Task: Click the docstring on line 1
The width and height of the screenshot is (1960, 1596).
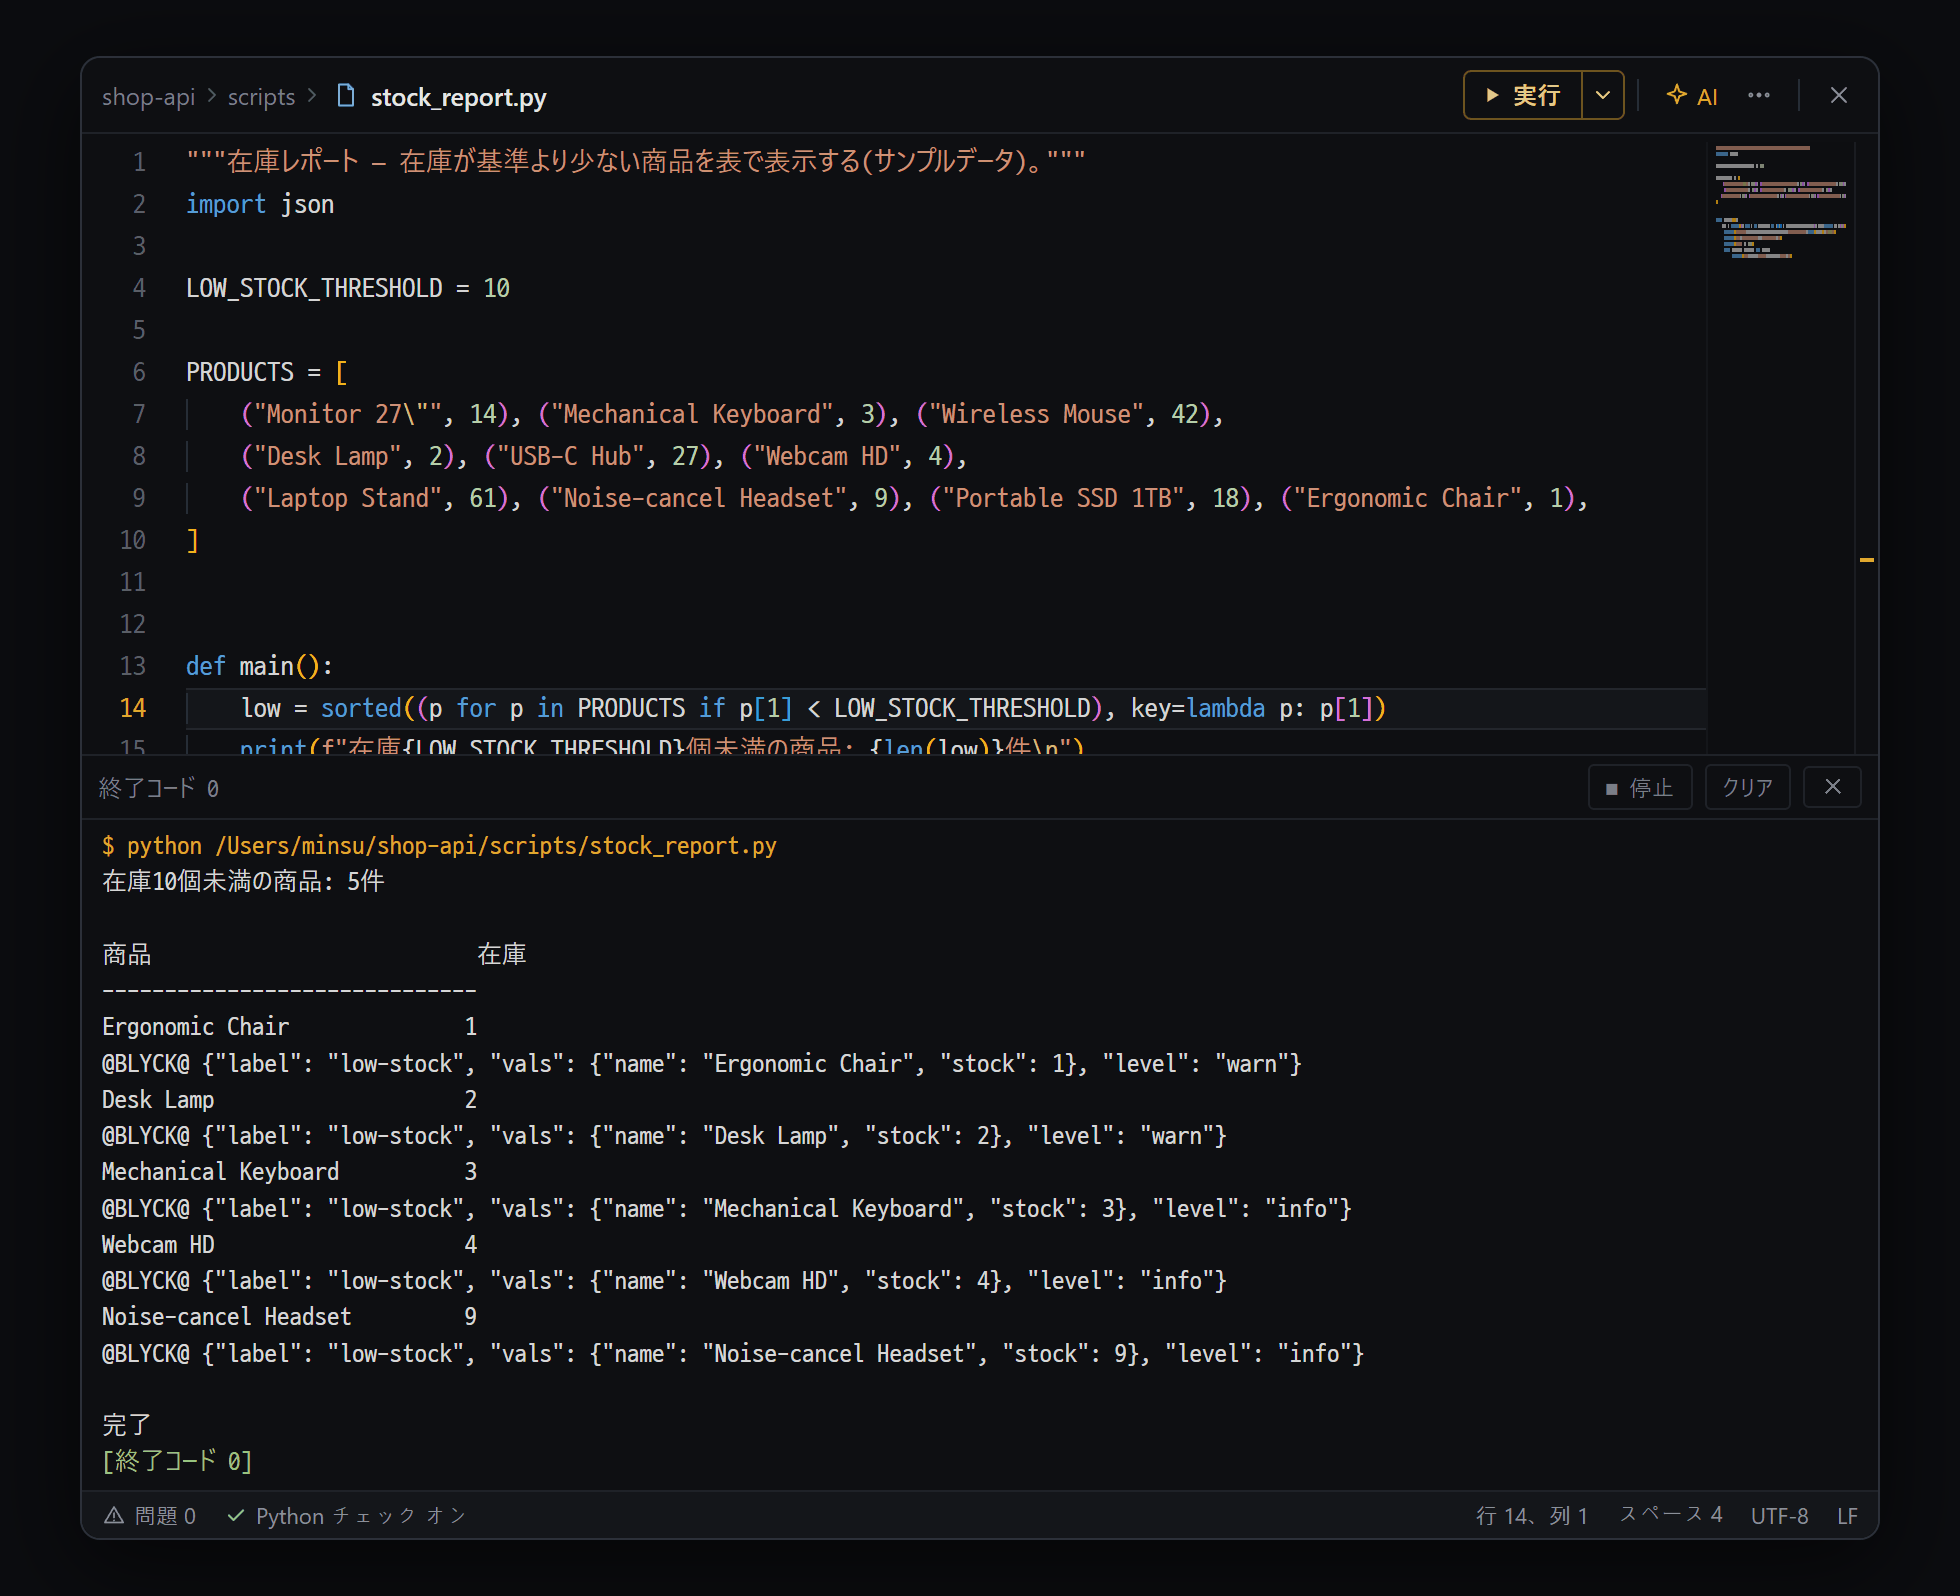Action: 635,161
